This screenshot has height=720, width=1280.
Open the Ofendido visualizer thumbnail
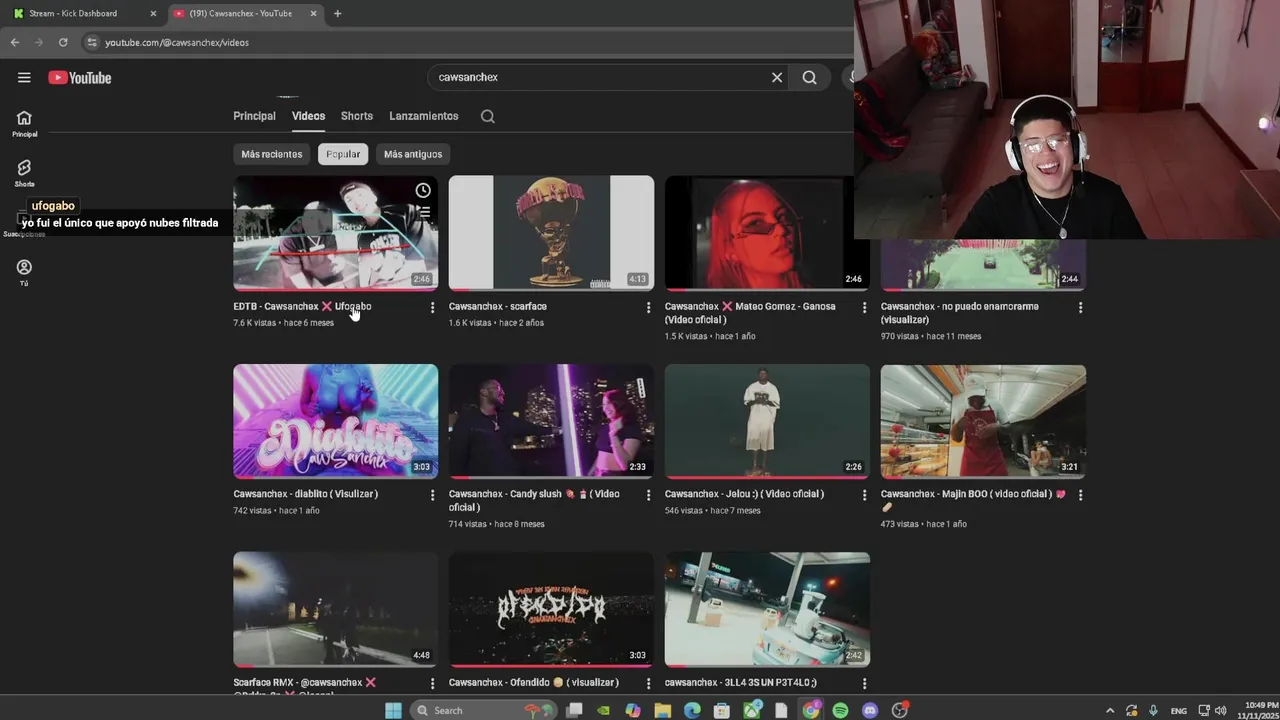pyautogui.click(x=551, y=609)
